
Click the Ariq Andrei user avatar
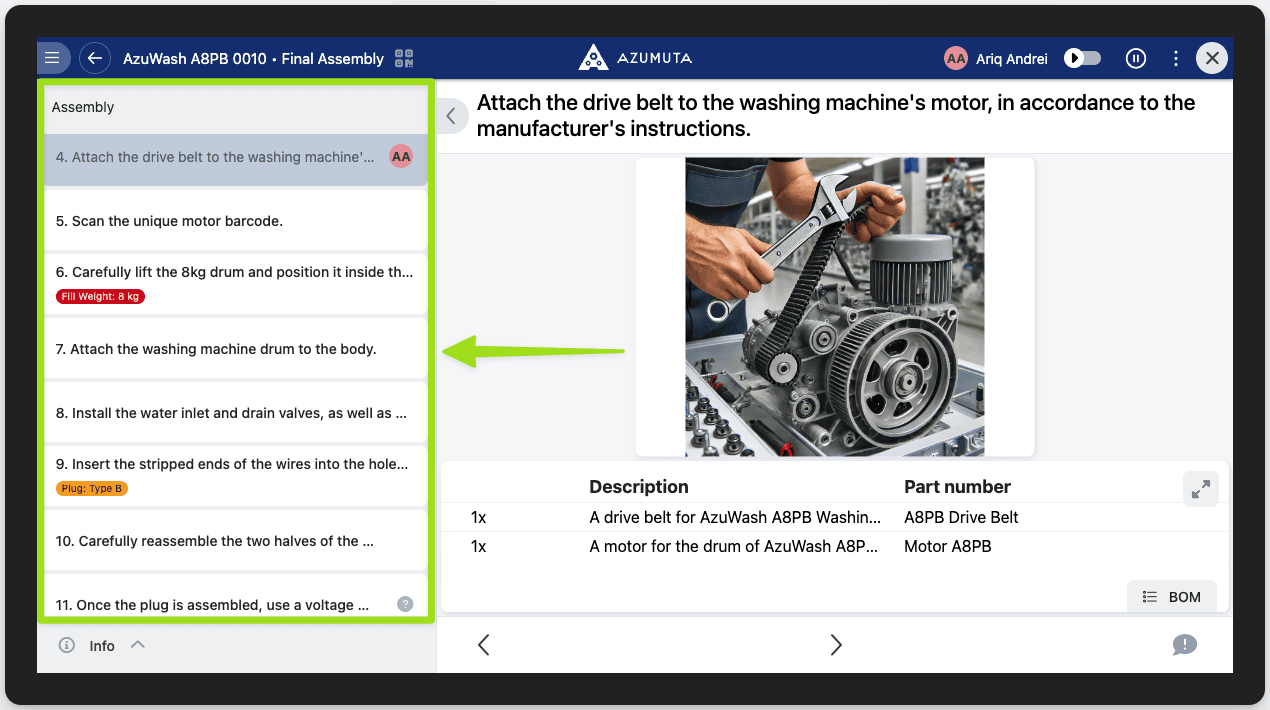[x=956, y=58]
